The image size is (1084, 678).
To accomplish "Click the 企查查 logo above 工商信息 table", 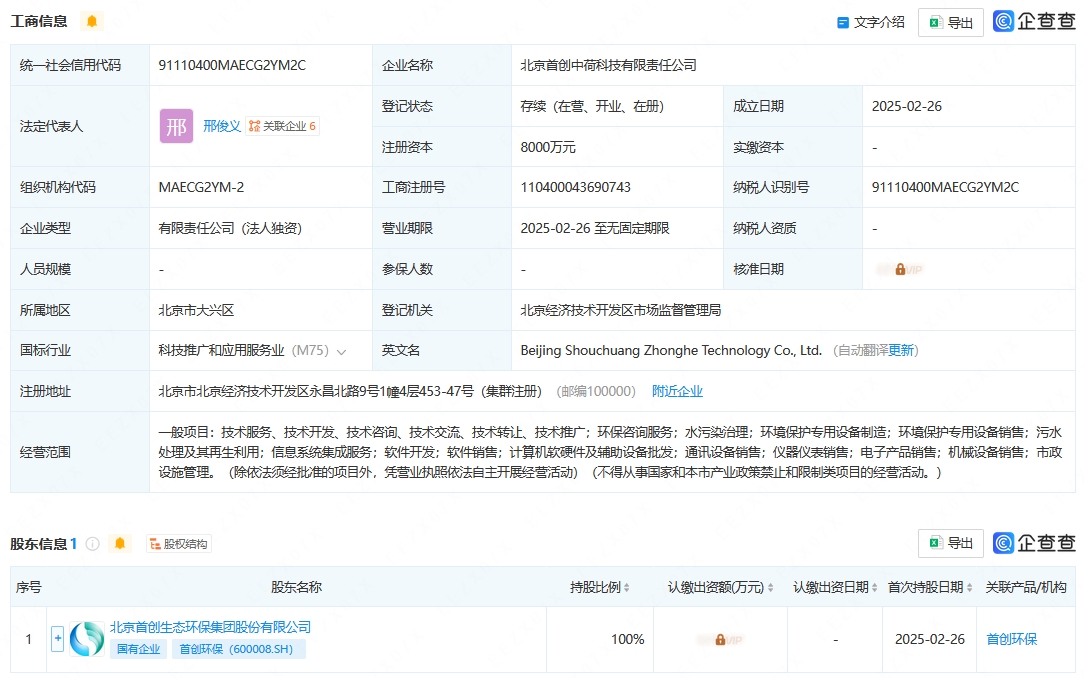I will pyautogui.click(x=1034, y=21).
